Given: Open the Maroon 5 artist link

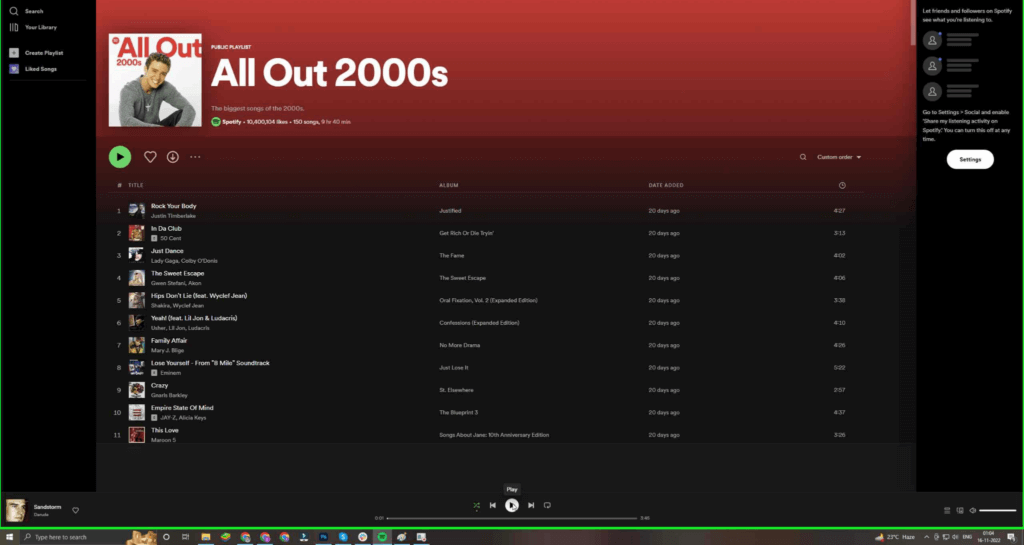Looking at the screenshot, I should tap(163, 441).
